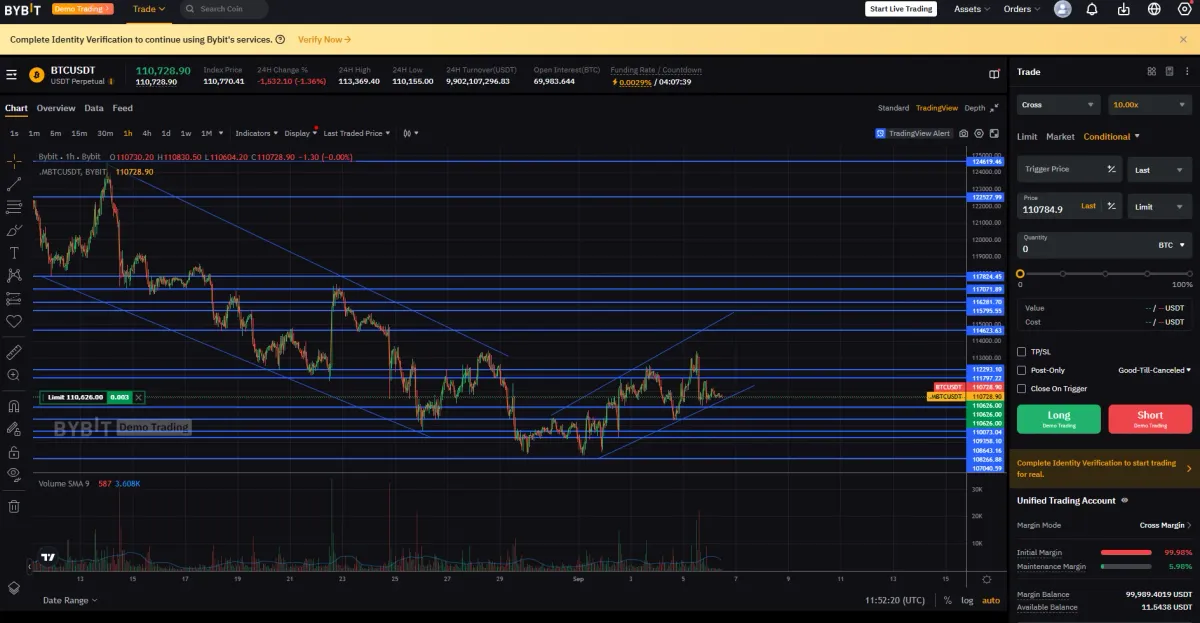This screenshot has height=623, width=1200.
Task: Open the BTC quantity unit dropdown
Action: tap(1172, 245)
